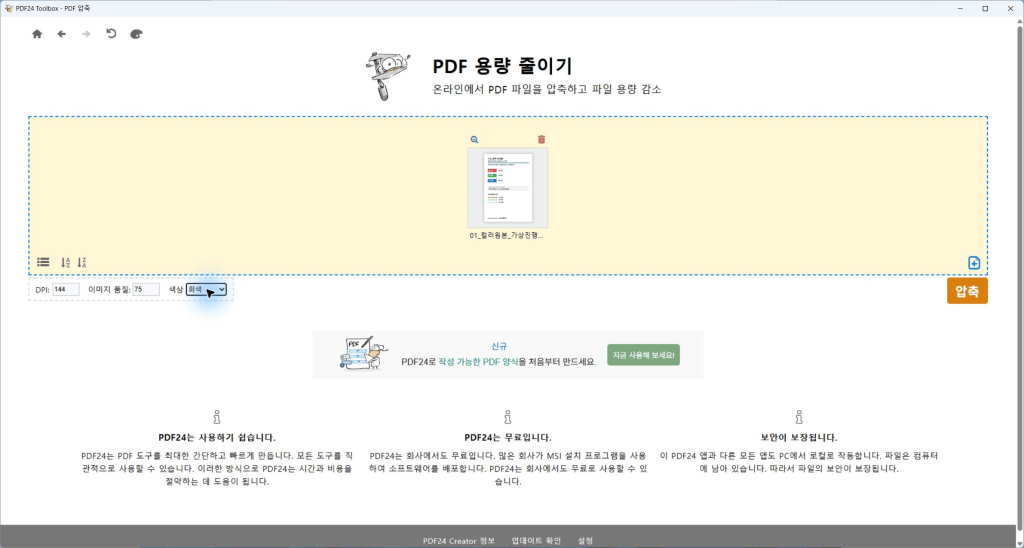
Task: Click info icon above 'PDF24는 사용하기 쉽습니다'
Action: [x=217, y=417]
